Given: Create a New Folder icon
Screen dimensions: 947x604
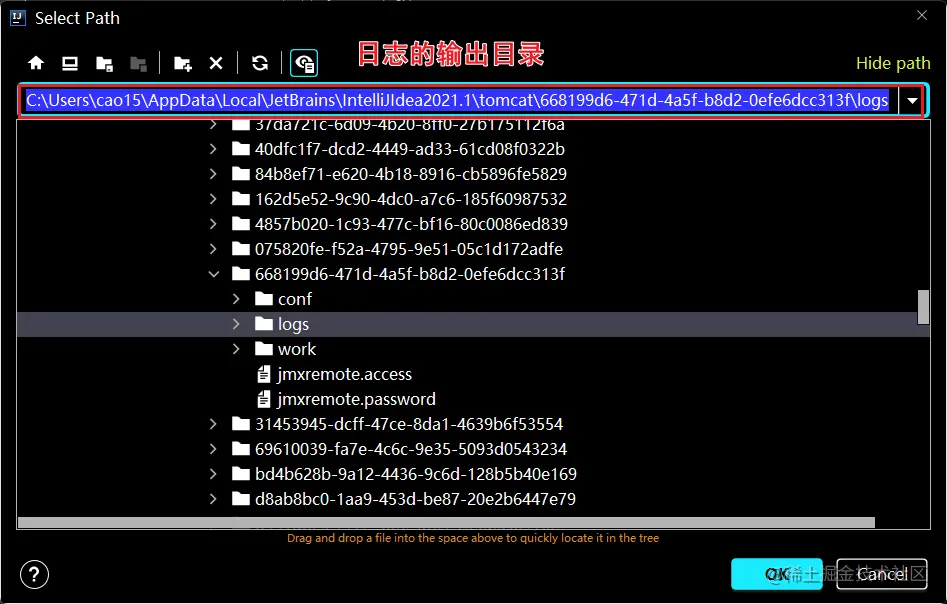Looking at the screenshot, I should click(182, 63).
